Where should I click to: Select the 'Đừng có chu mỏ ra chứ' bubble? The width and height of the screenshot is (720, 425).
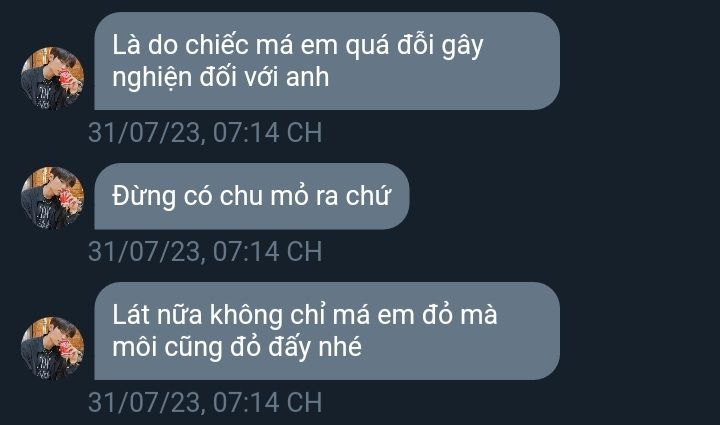[252, 196]
